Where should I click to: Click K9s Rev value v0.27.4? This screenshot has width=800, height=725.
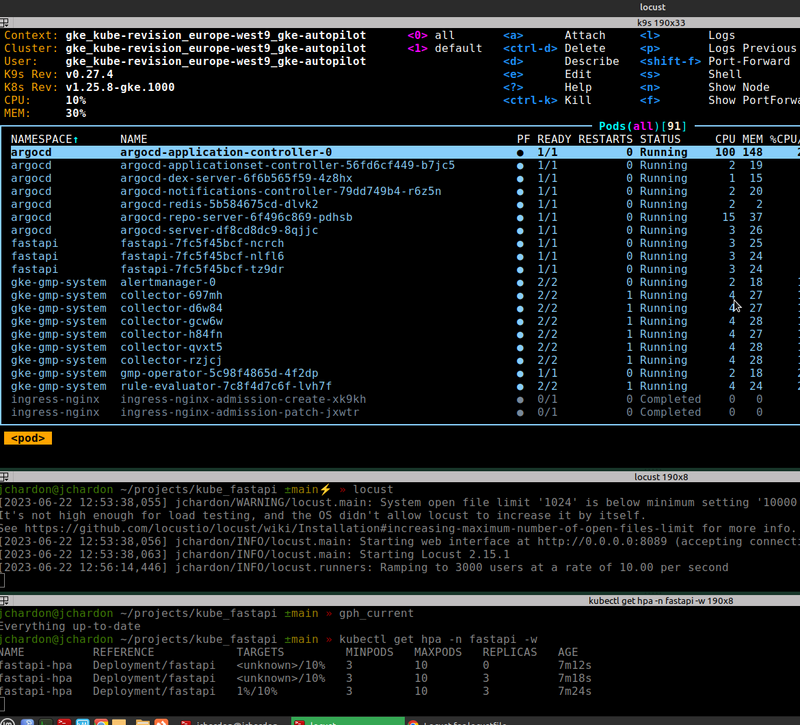(x=89, y=74)
